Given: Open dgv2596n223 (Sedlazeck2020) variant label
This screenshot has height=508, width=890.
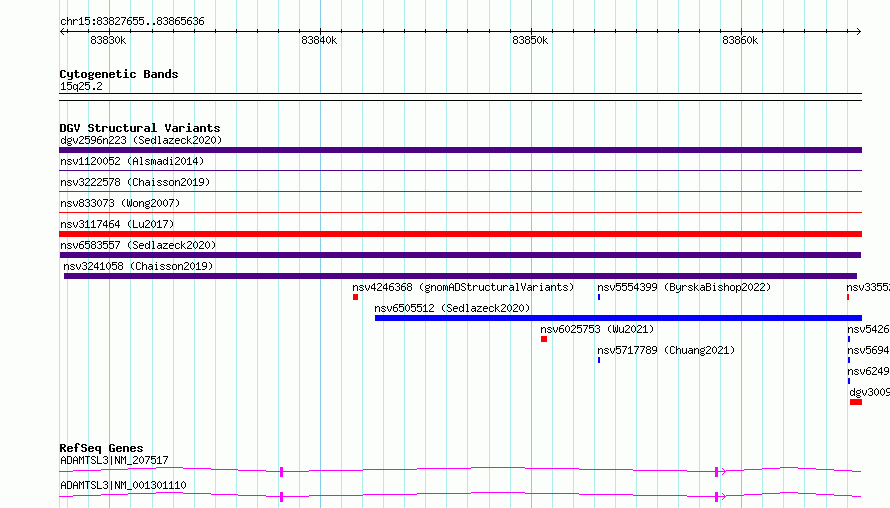Looking at the screenshot, I should pos(141,140).
